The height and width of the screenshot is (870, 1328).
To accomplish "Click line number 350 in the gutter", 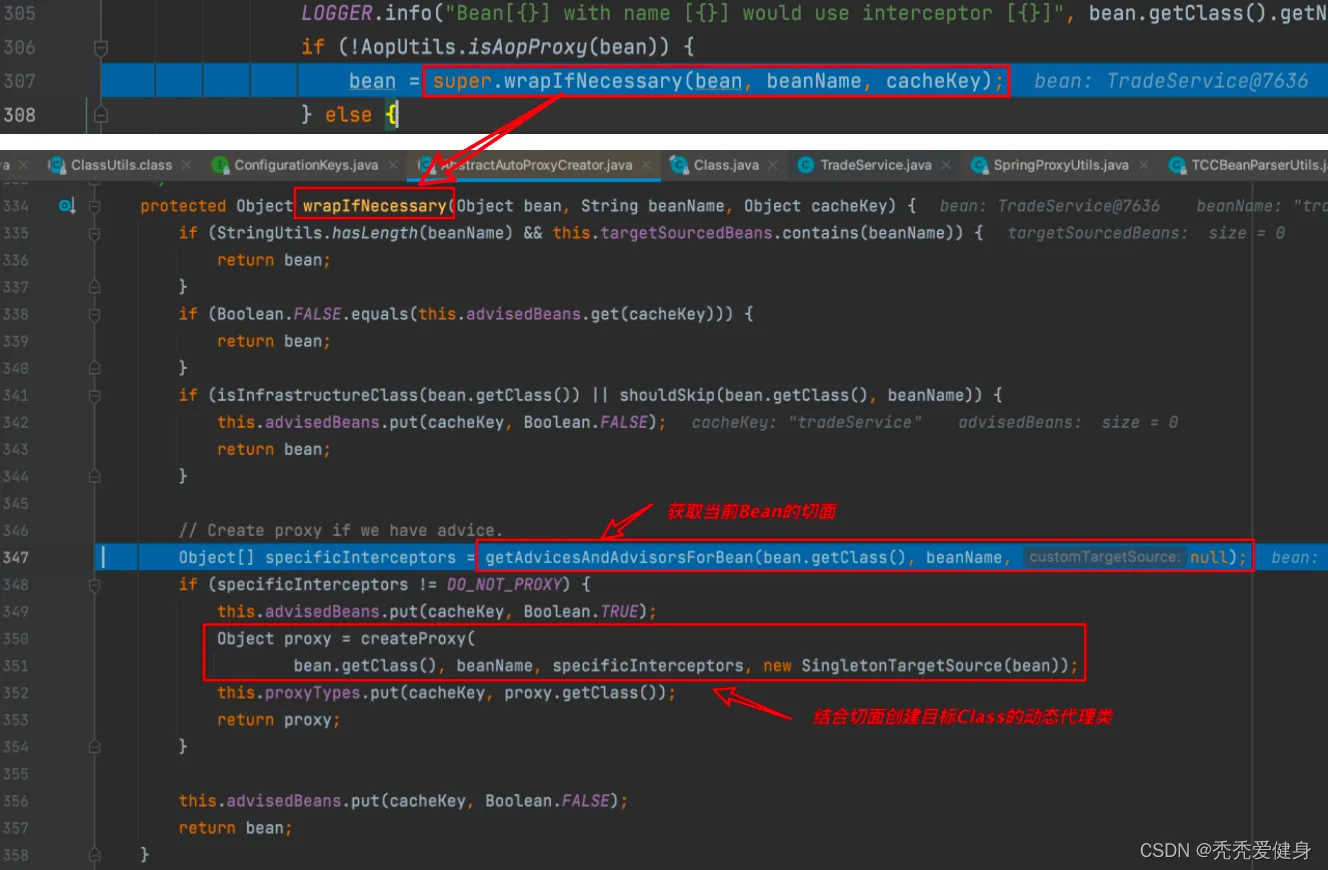I will coord(15,638).
